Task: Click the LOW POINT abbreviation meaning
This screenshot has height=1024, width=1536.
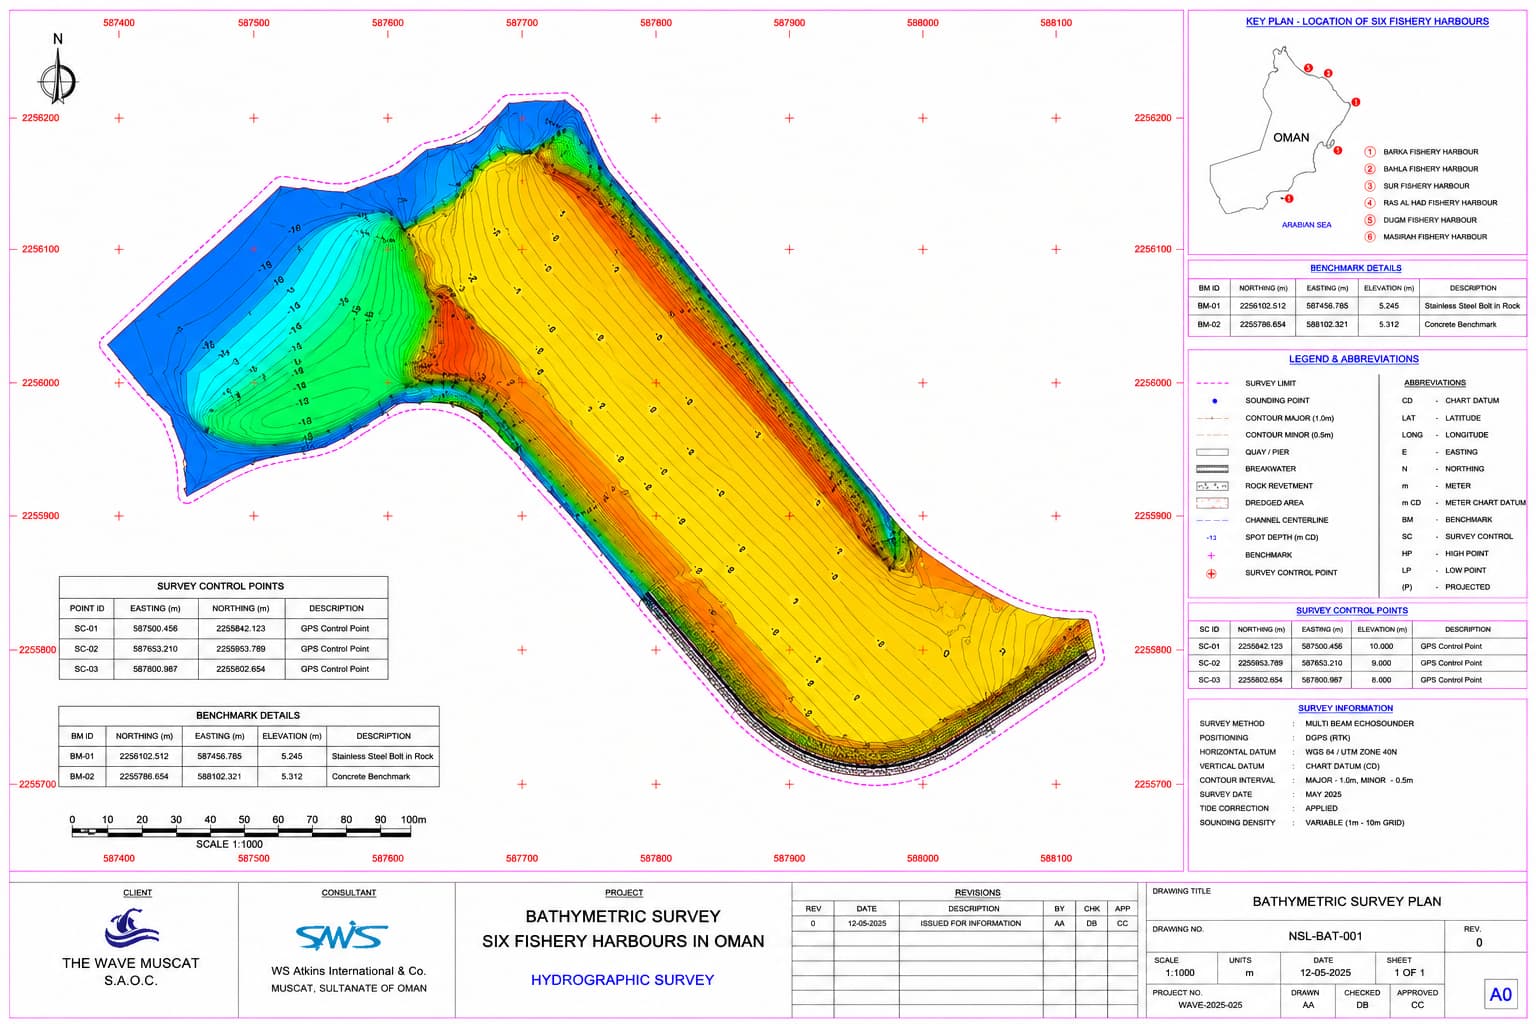Action: [1465, 570]
